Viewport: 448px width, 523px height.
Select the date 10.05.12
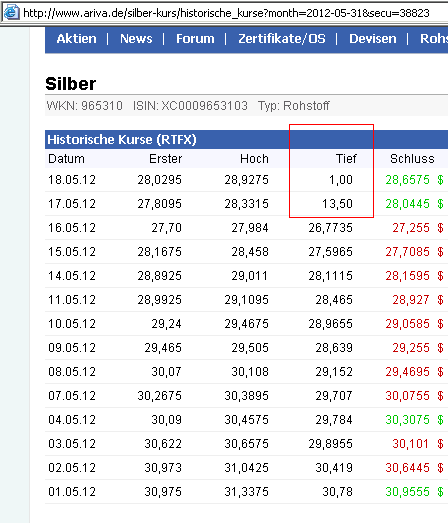(x=72, y=324)
